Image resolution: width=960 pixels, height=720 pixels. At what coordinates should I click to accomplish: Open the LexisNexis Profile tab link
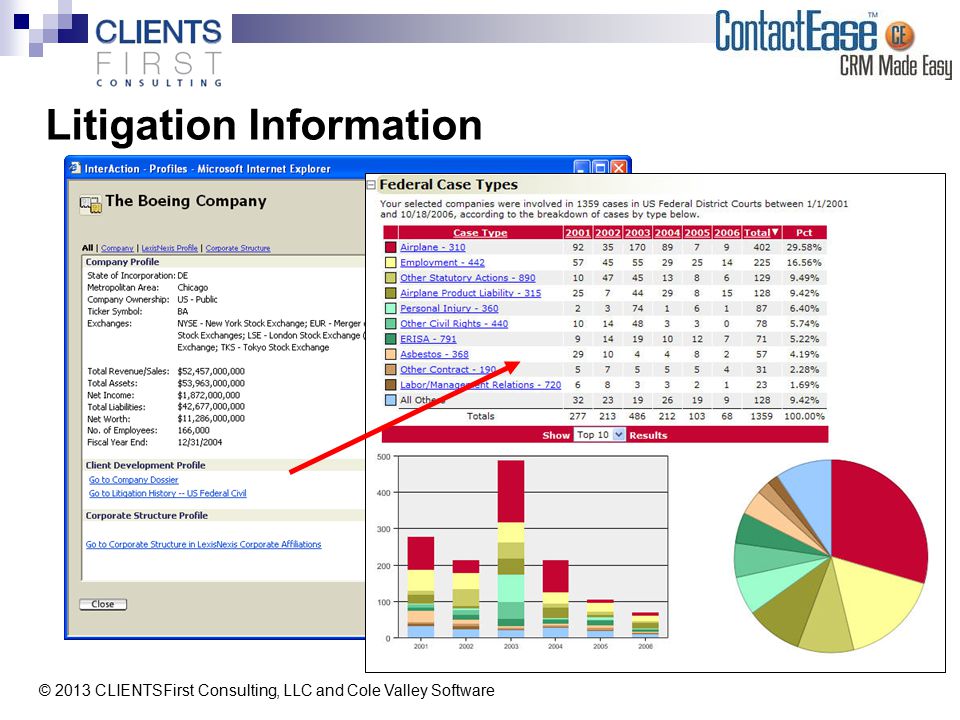pyautogui.click(x=170, y=248)
